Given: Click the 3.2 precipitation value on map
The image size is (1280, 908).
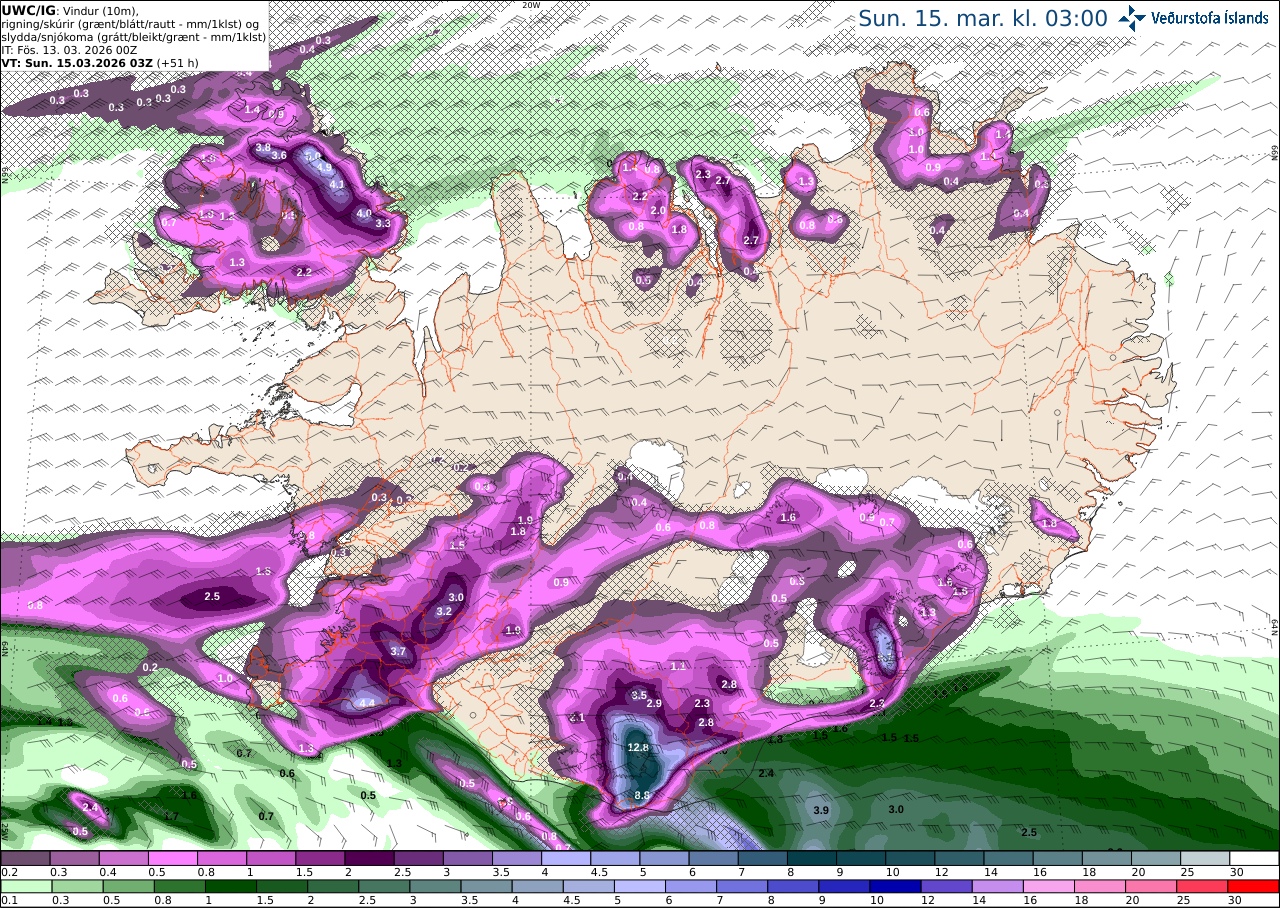Looking at the screenshot, I should pyautogui.click(x=444, y=611).
